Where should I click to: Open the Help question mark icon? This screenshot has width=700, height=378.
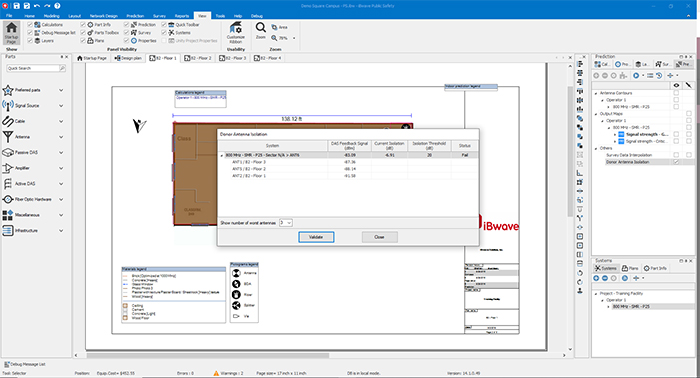tap(57, 6)
